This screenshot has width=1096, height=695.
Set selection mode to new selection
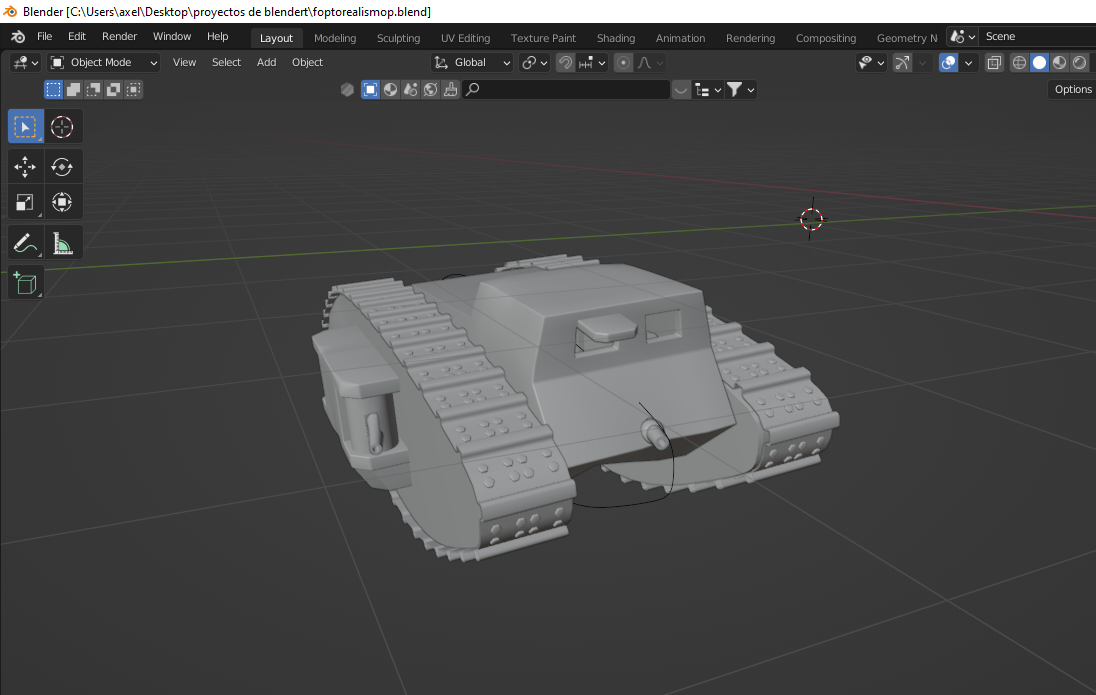pyautogui.click(x=53, y=89)
